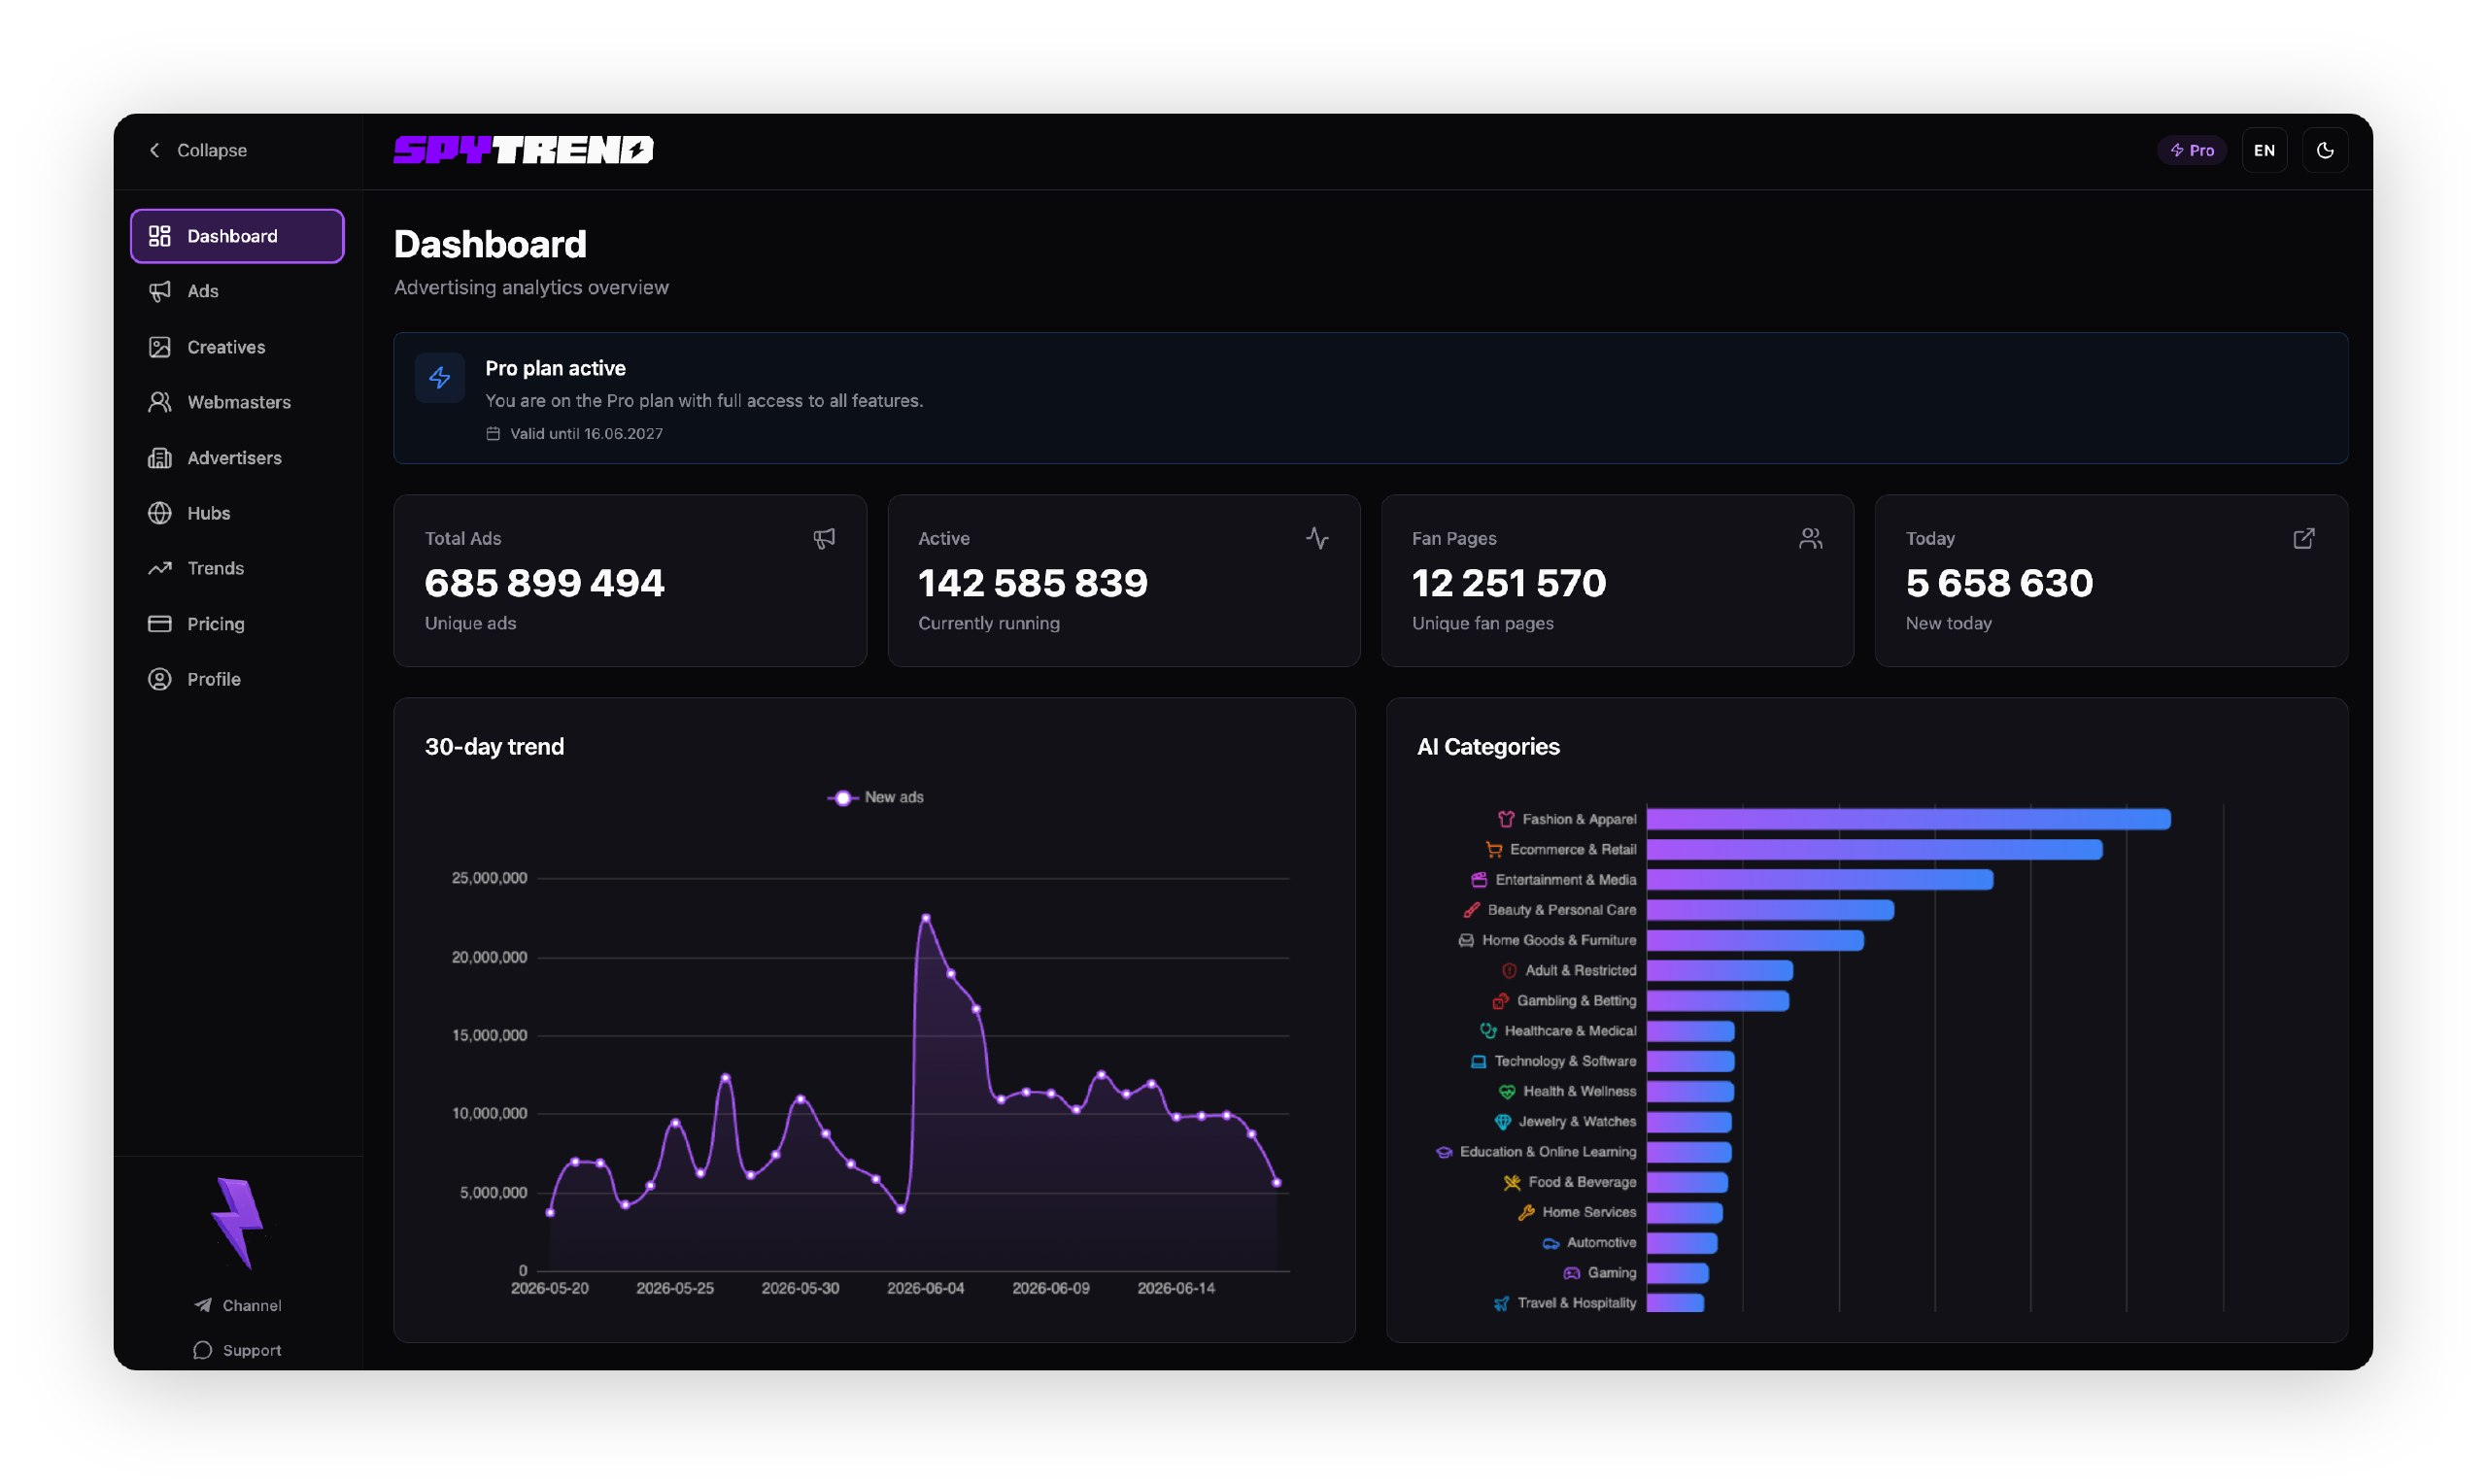The image size is (2487, 1484).
Task: Open the Creatives page
Action: click(x=237, y=347)
